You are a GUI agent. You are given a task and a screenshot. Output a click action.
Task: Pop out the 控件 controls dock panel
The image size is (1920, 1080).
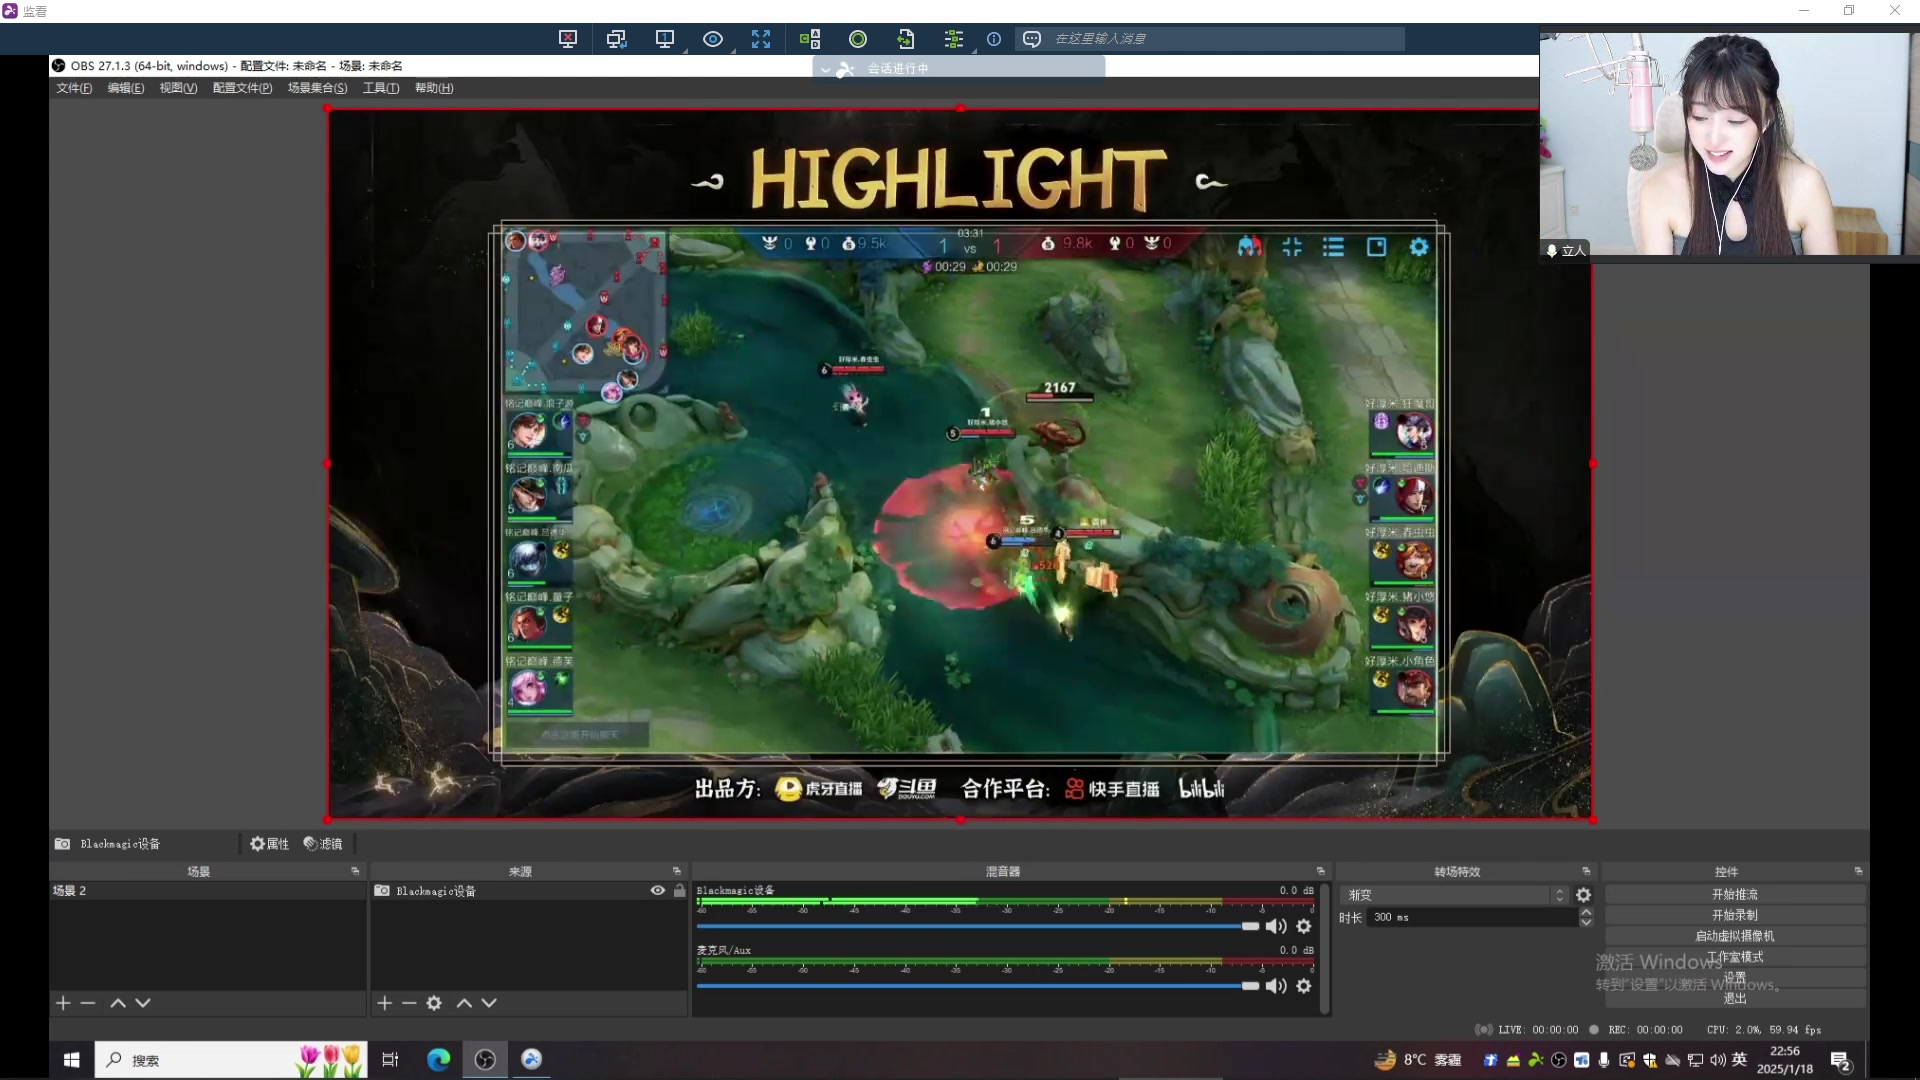tap(1858, 871)
